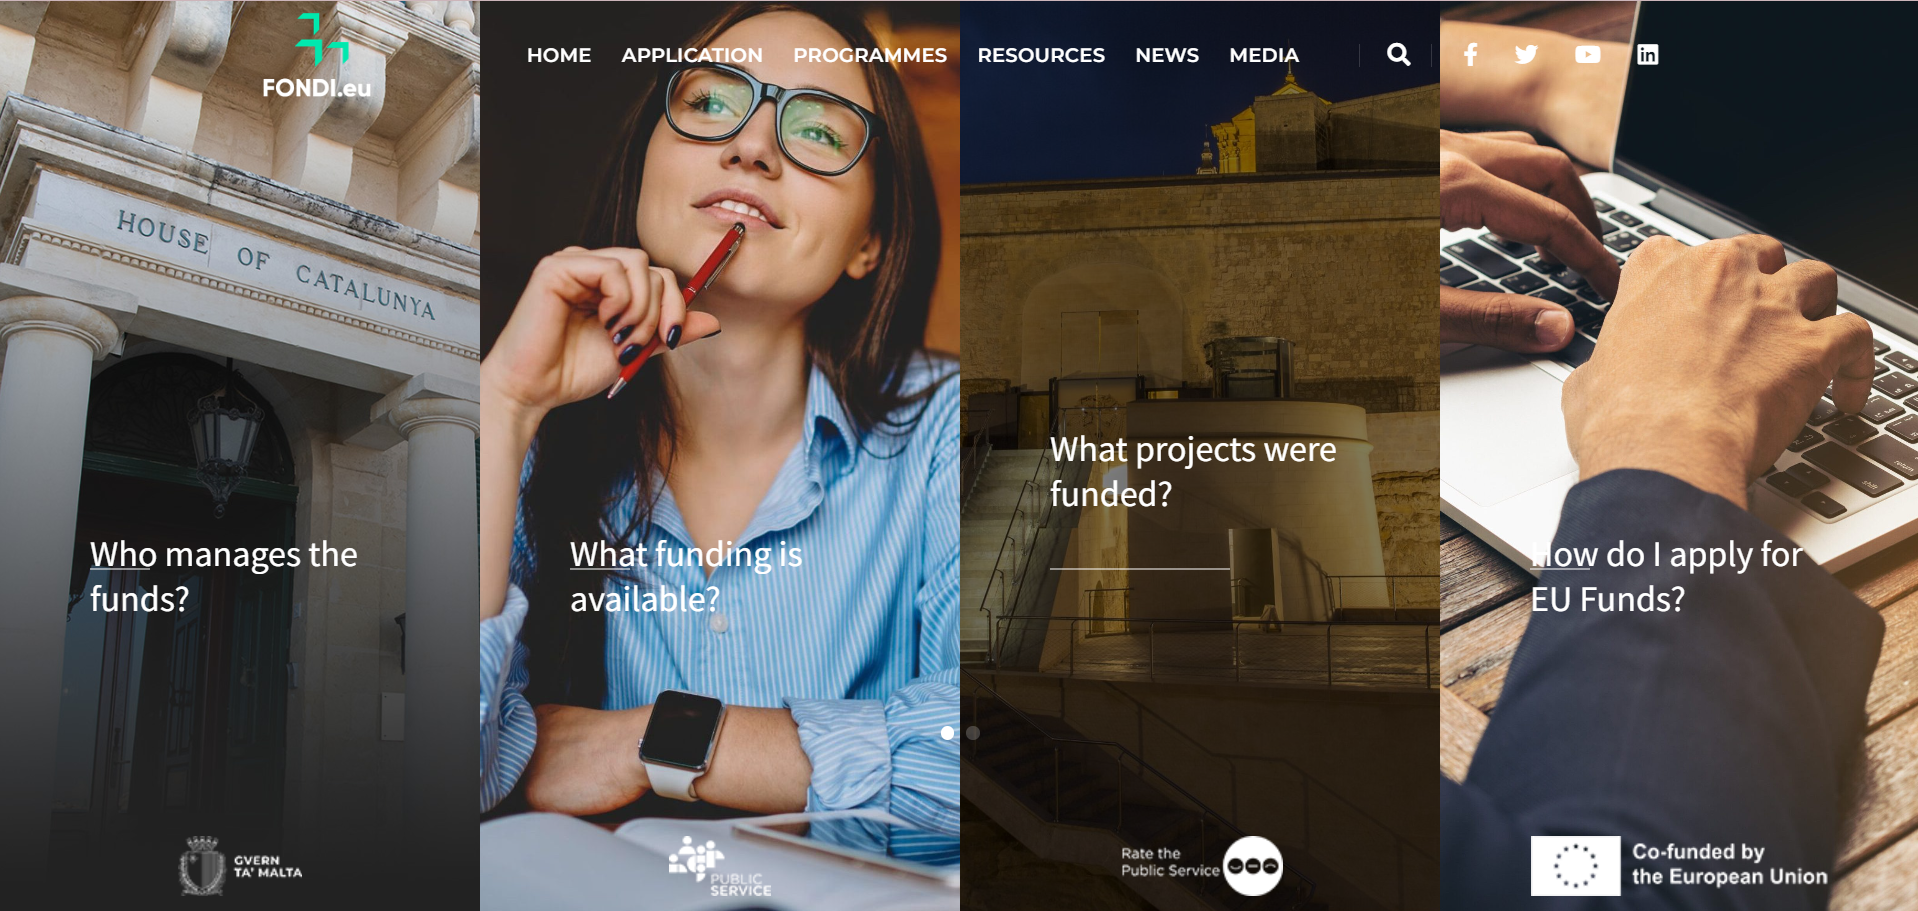Click the FONDI.eu logo

coord(317,57)
